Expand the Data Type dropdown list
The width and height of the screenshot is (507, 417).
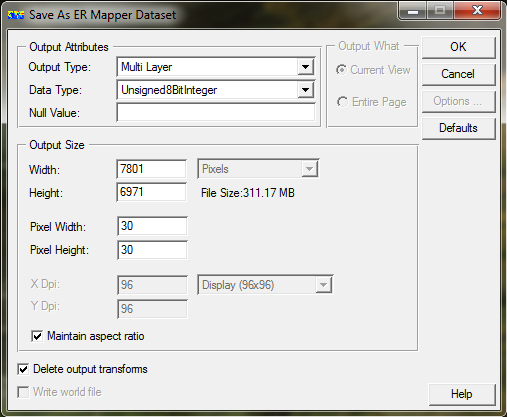tap(305, 90)
